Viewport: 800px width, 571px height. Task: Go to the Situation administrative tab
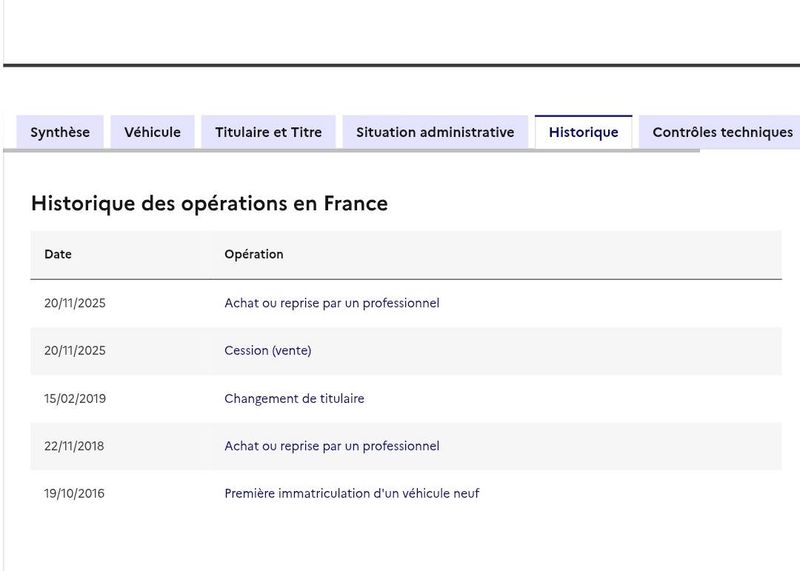(435, 132)
